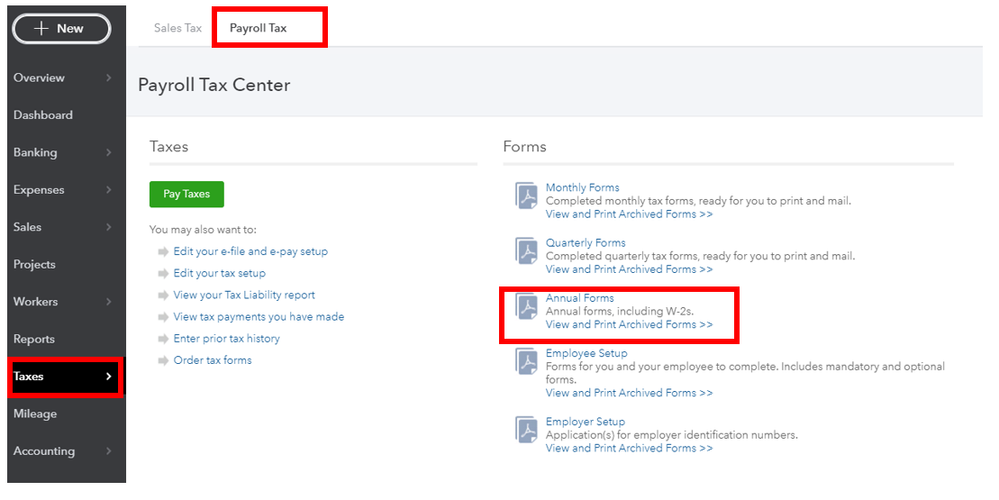
Task: Expand the Banking menu chevron
Action: click(108, 152)
